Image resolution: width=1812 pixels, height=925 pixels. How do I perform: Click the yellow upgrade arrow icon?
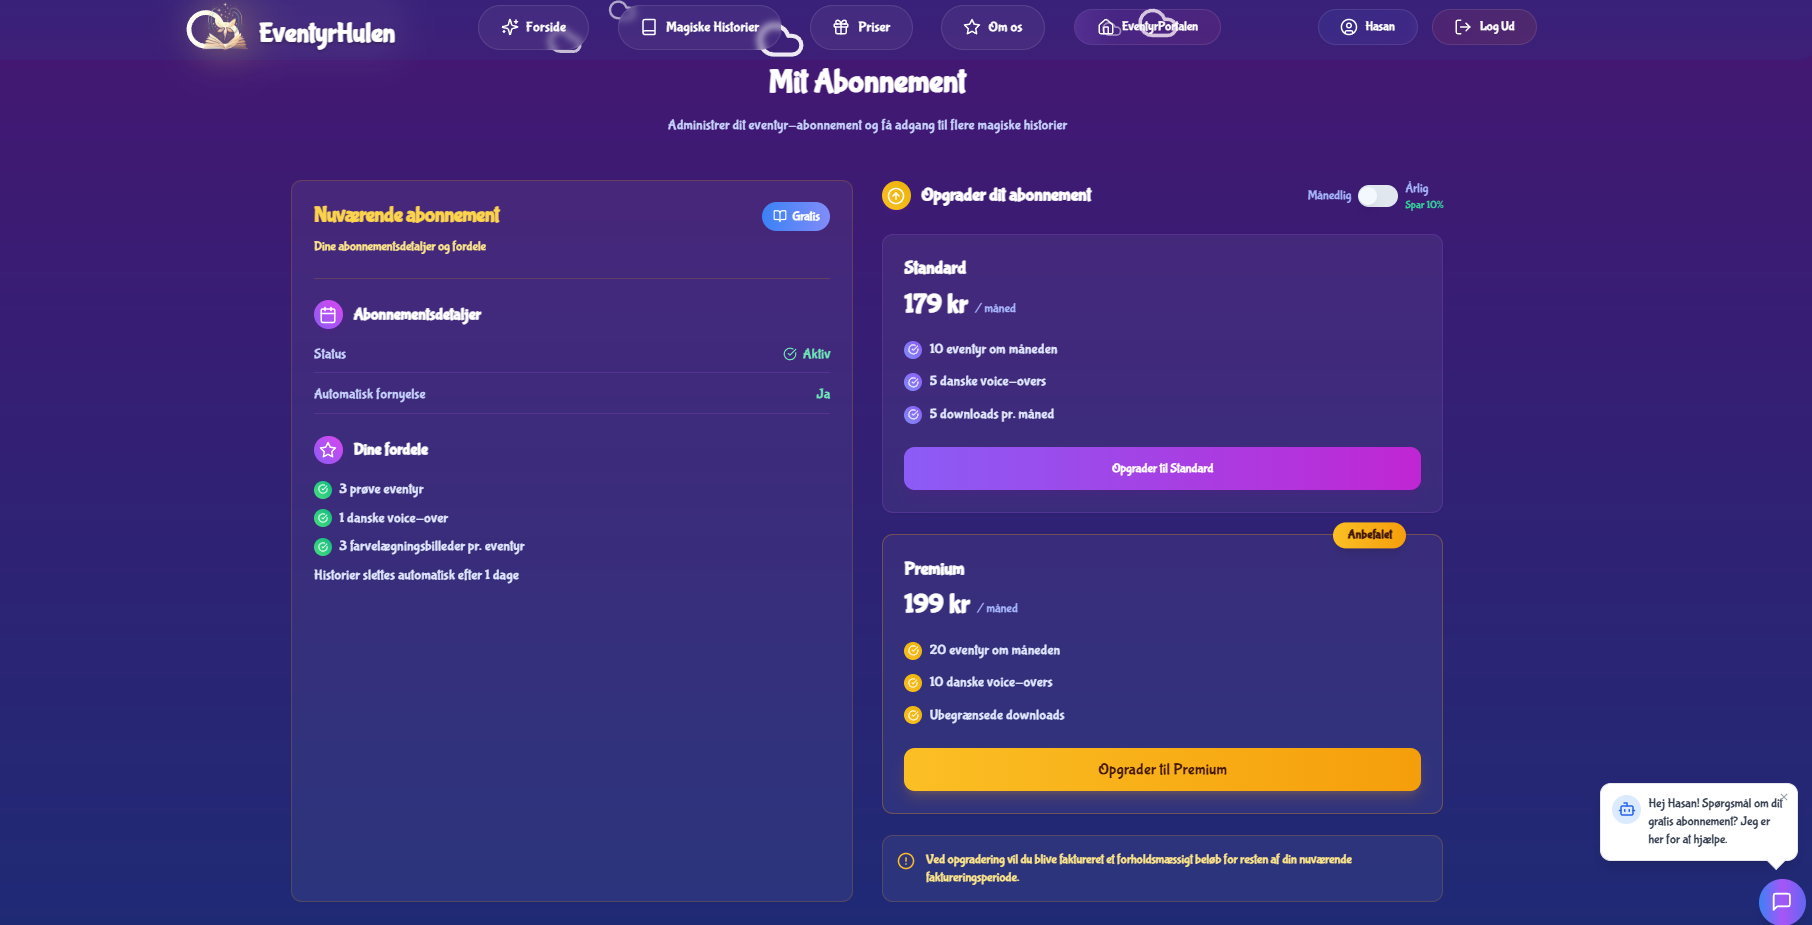point(896,196)
